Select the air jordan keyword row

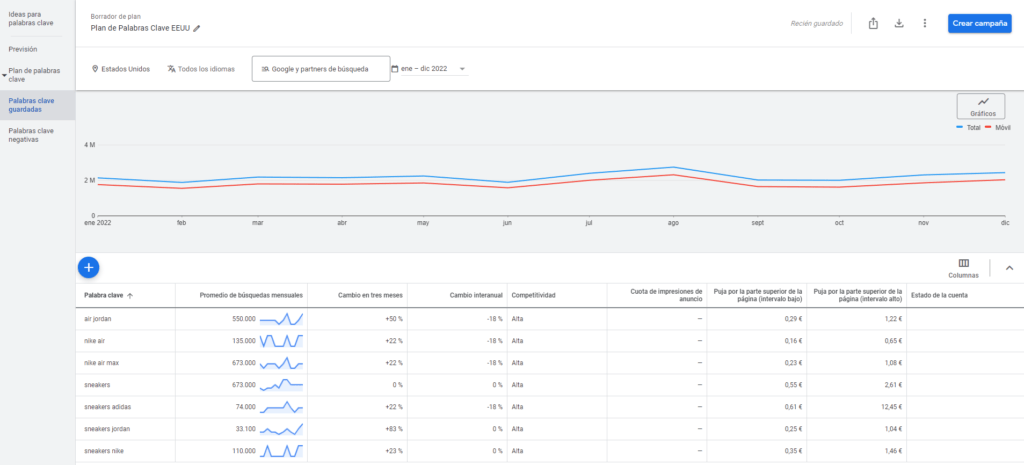[549, 319]
